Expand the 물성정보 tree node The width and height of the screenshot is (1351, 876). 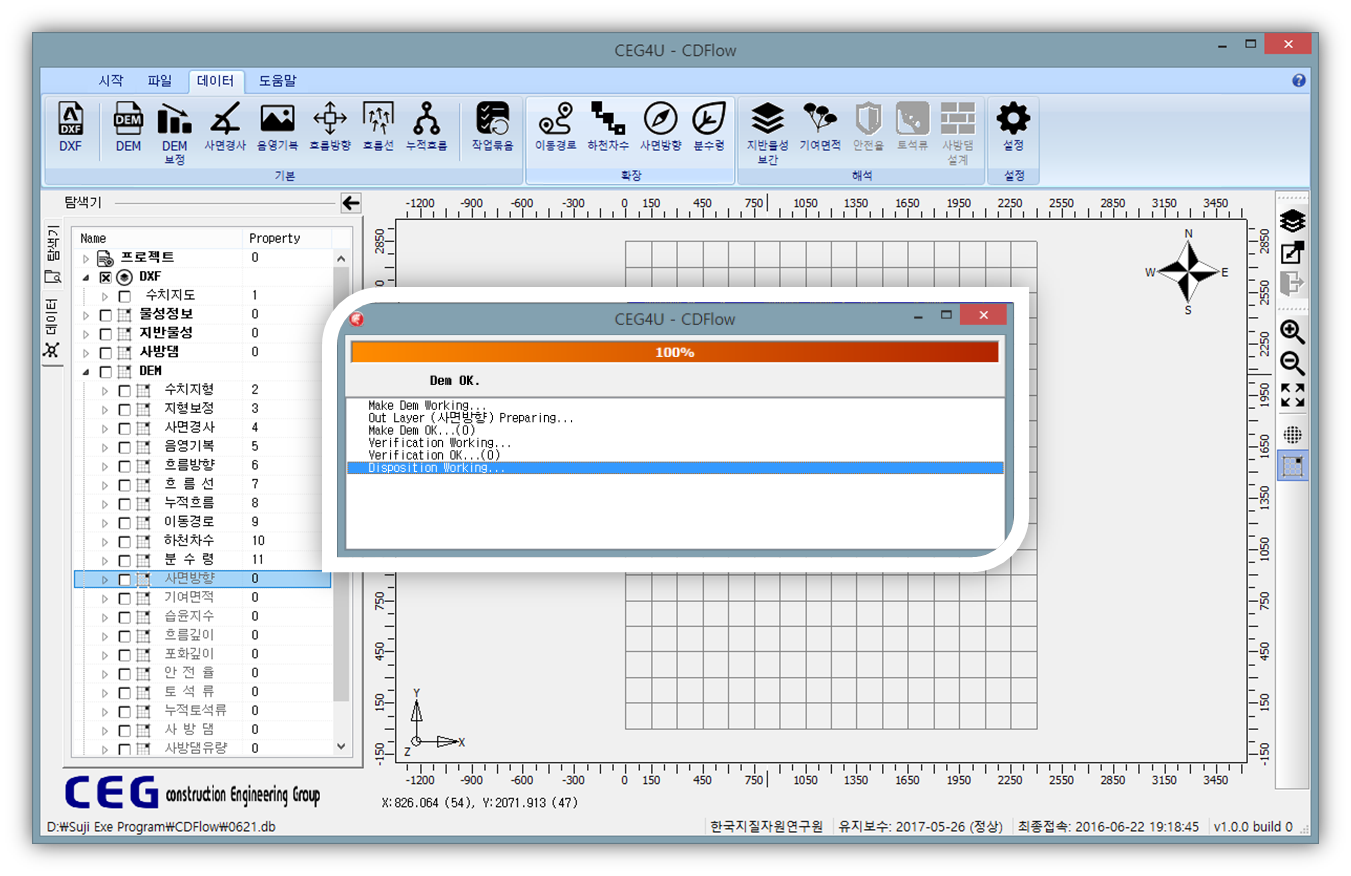click(85, 315)
